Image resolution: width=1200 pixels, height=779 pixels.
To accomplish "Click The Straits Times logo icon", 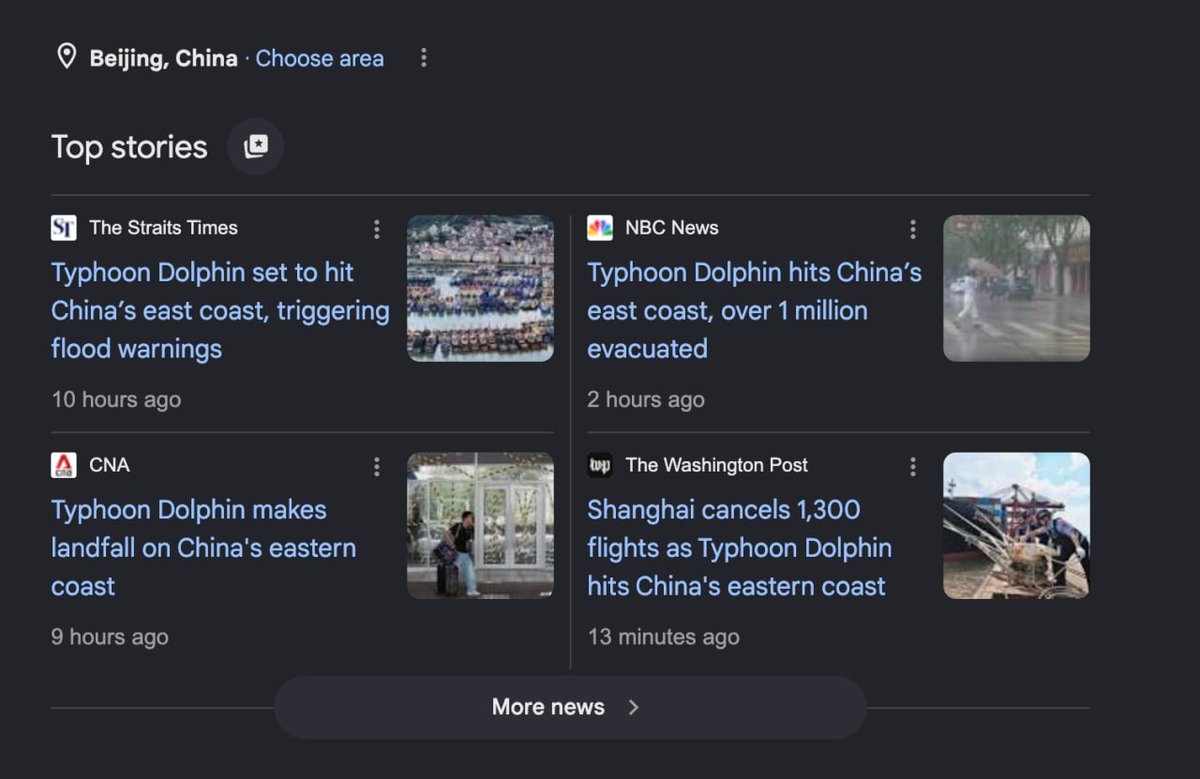I will [64, 228].
